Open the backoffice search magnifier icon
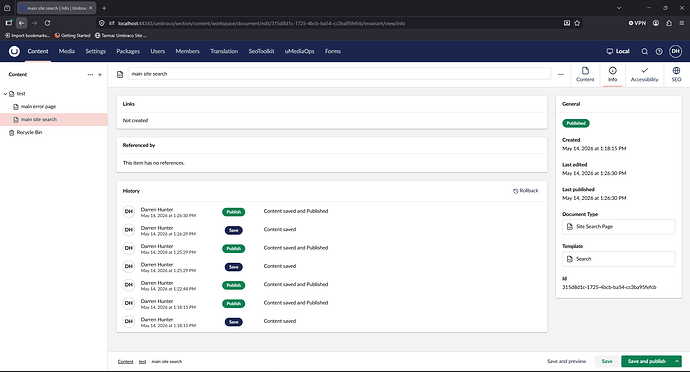This screenshot has height=372, width=690. [x=644, y=52]
